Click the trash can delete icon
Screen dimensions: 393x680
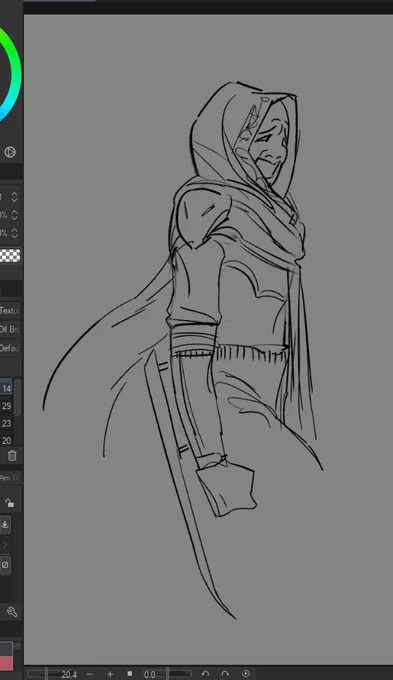[12, 456]
